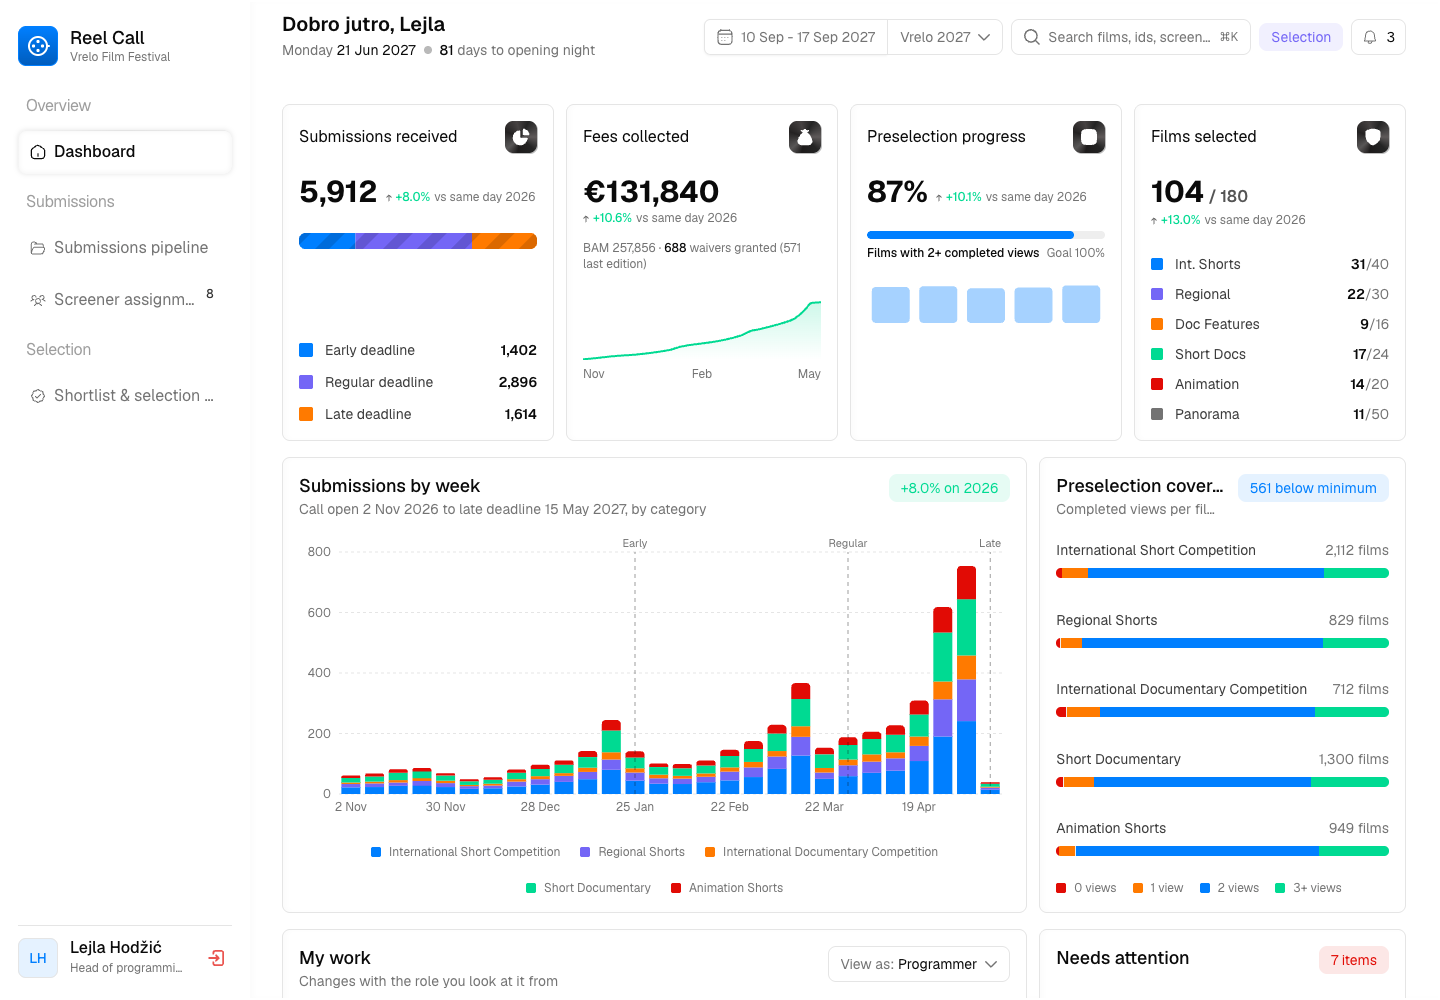Click the Shortlist & selection check icon
The width and height of the screenshot is (1440, 1000).
point(38,396)
